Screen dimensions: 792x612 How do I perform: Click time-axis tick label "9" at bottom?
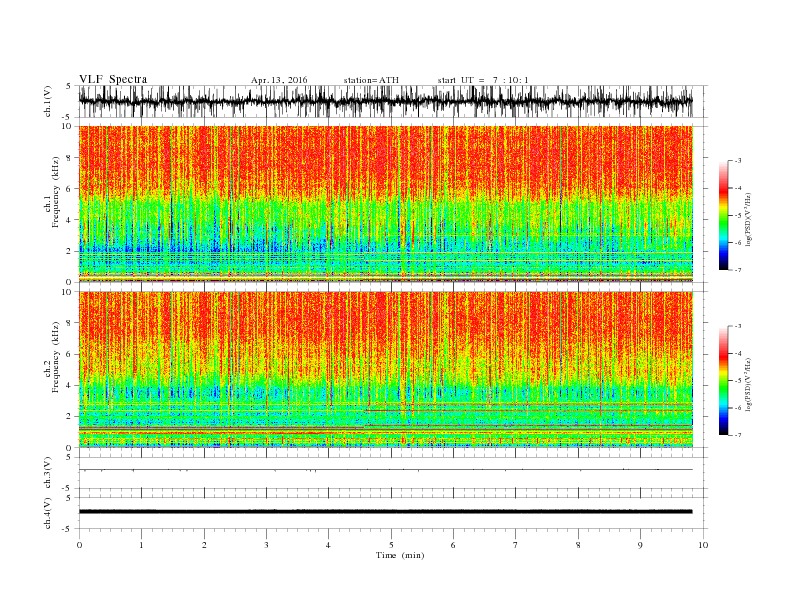pos(640,545)
